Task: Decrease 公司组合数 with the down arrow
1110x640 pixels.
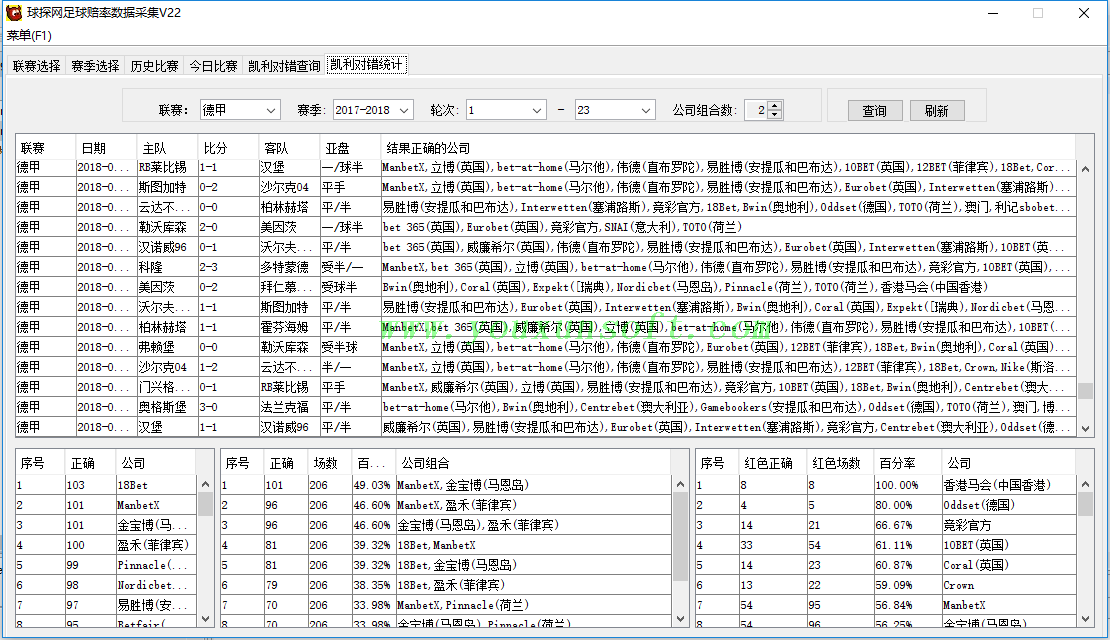Action: tap(774, 115)
